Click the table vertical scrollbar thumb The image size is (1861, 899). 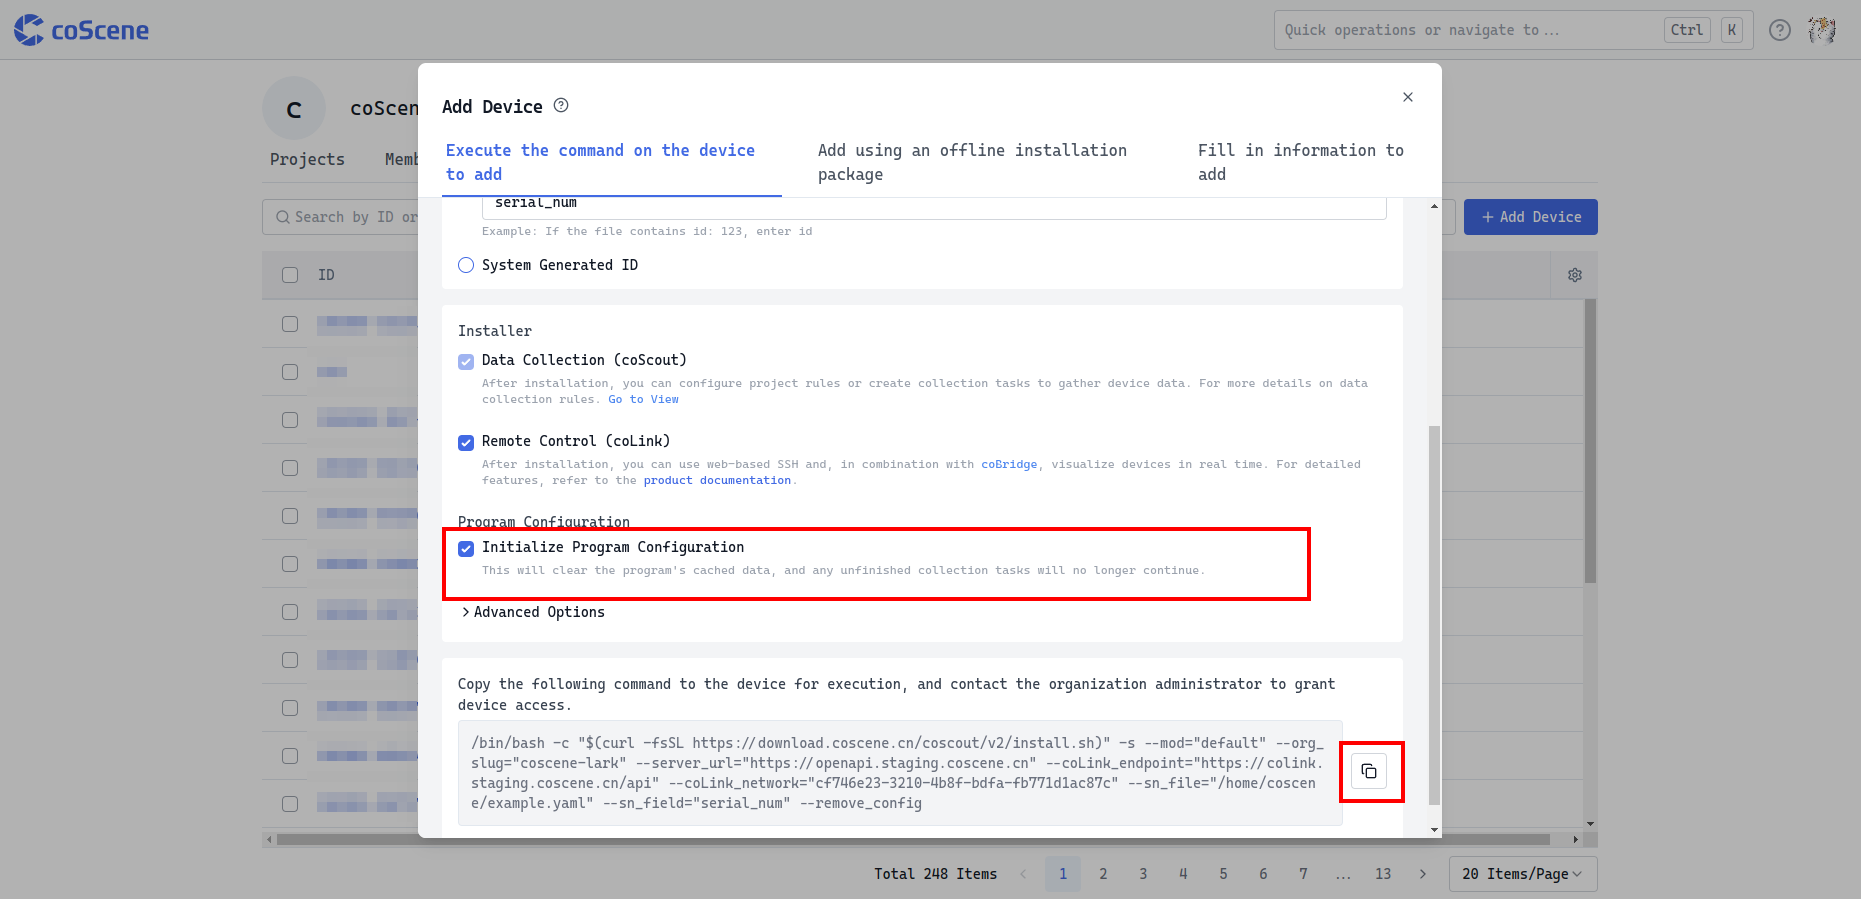(1590, 441)
